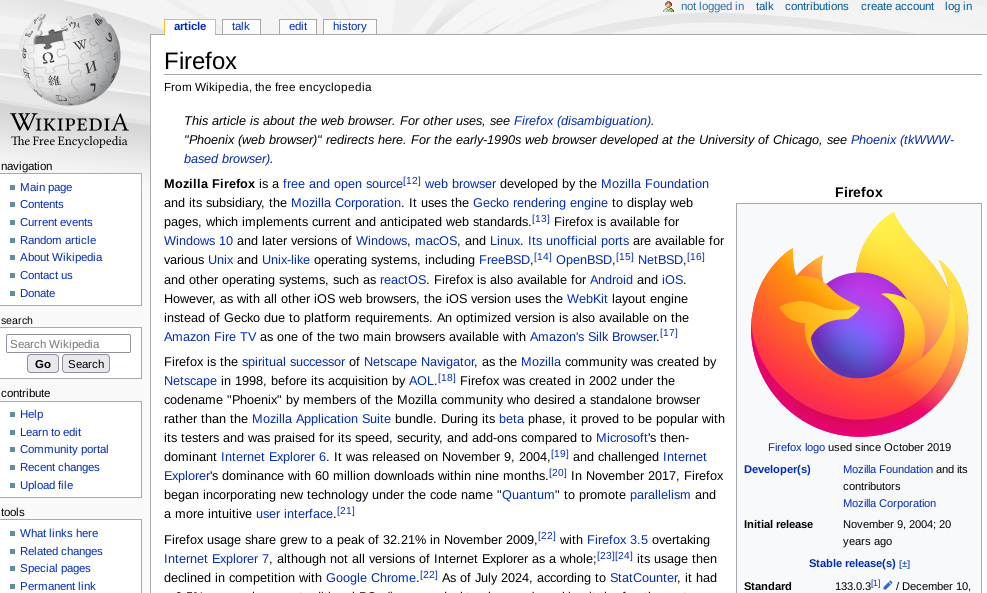Viewport: 987px width, 593px height.
Task: Click the Search button
Action: click(x=86, y=364)
